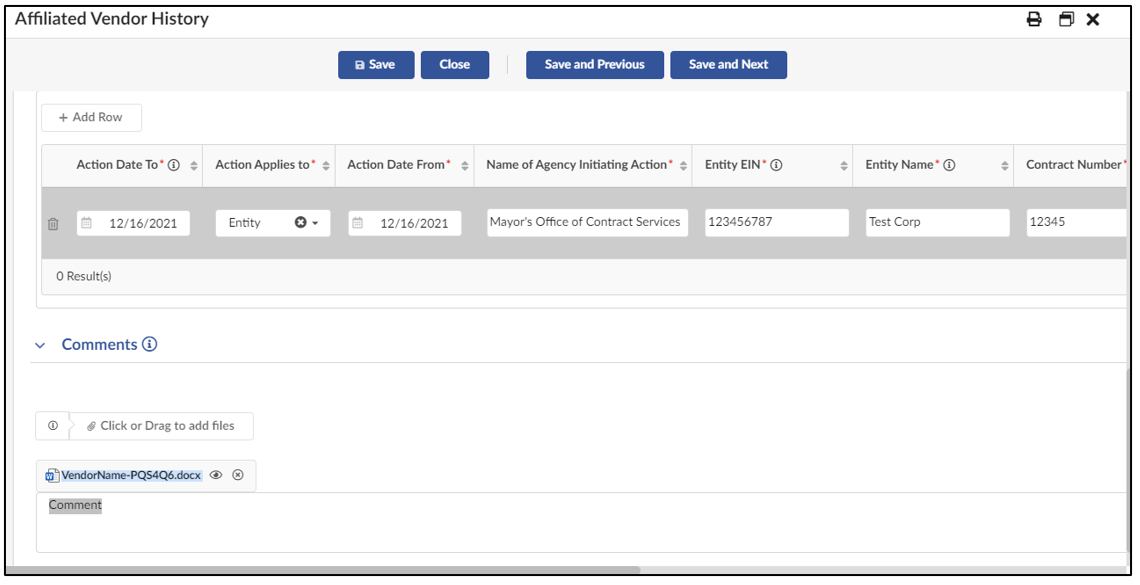Clear the Entity selection with X icon
The image size is (1140, 585).
click(300, 223)
